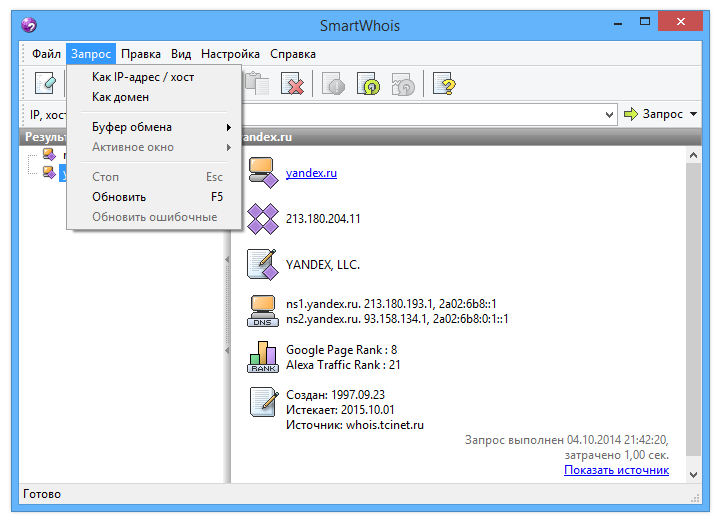Click the first result tree item icon
The height and width of the screenshot is (529, 720).
point(49,154)
